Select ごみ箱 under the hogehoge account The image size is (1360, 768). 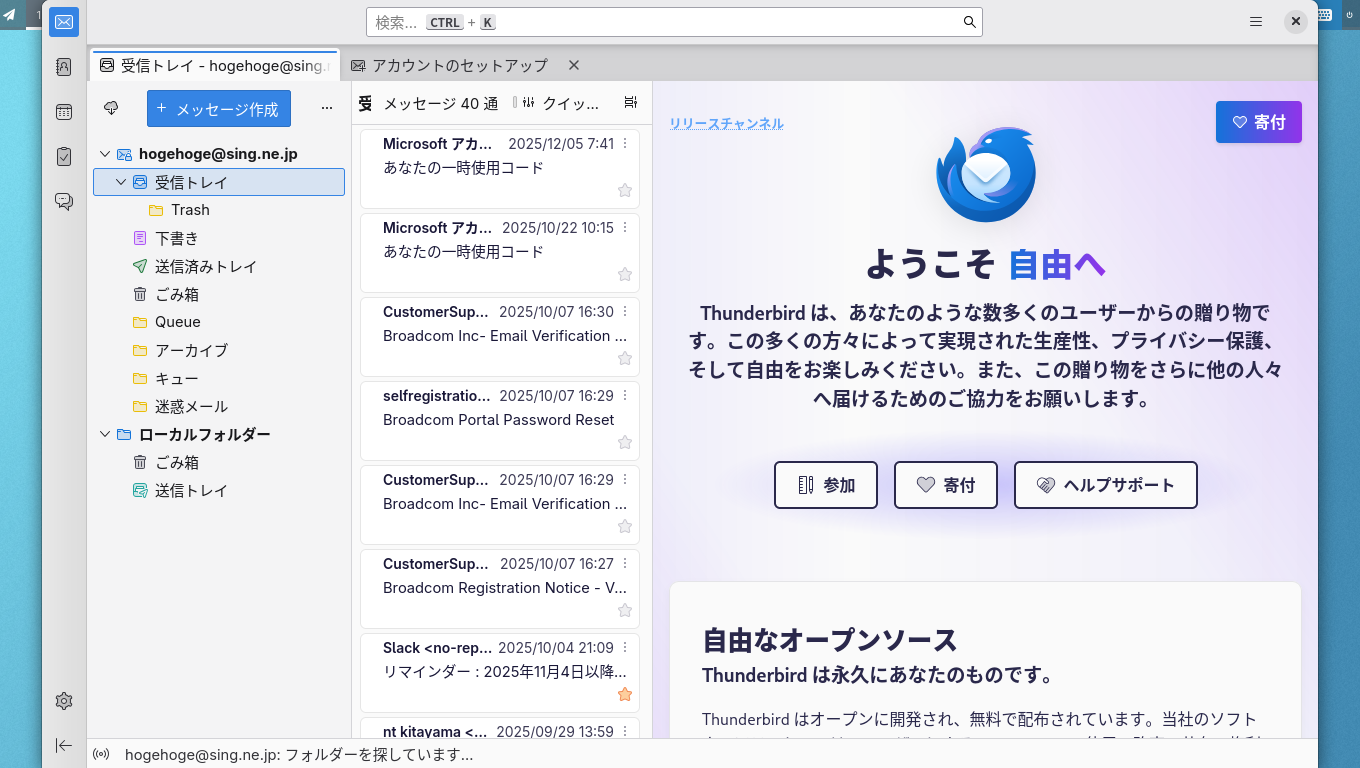[219, 294]
